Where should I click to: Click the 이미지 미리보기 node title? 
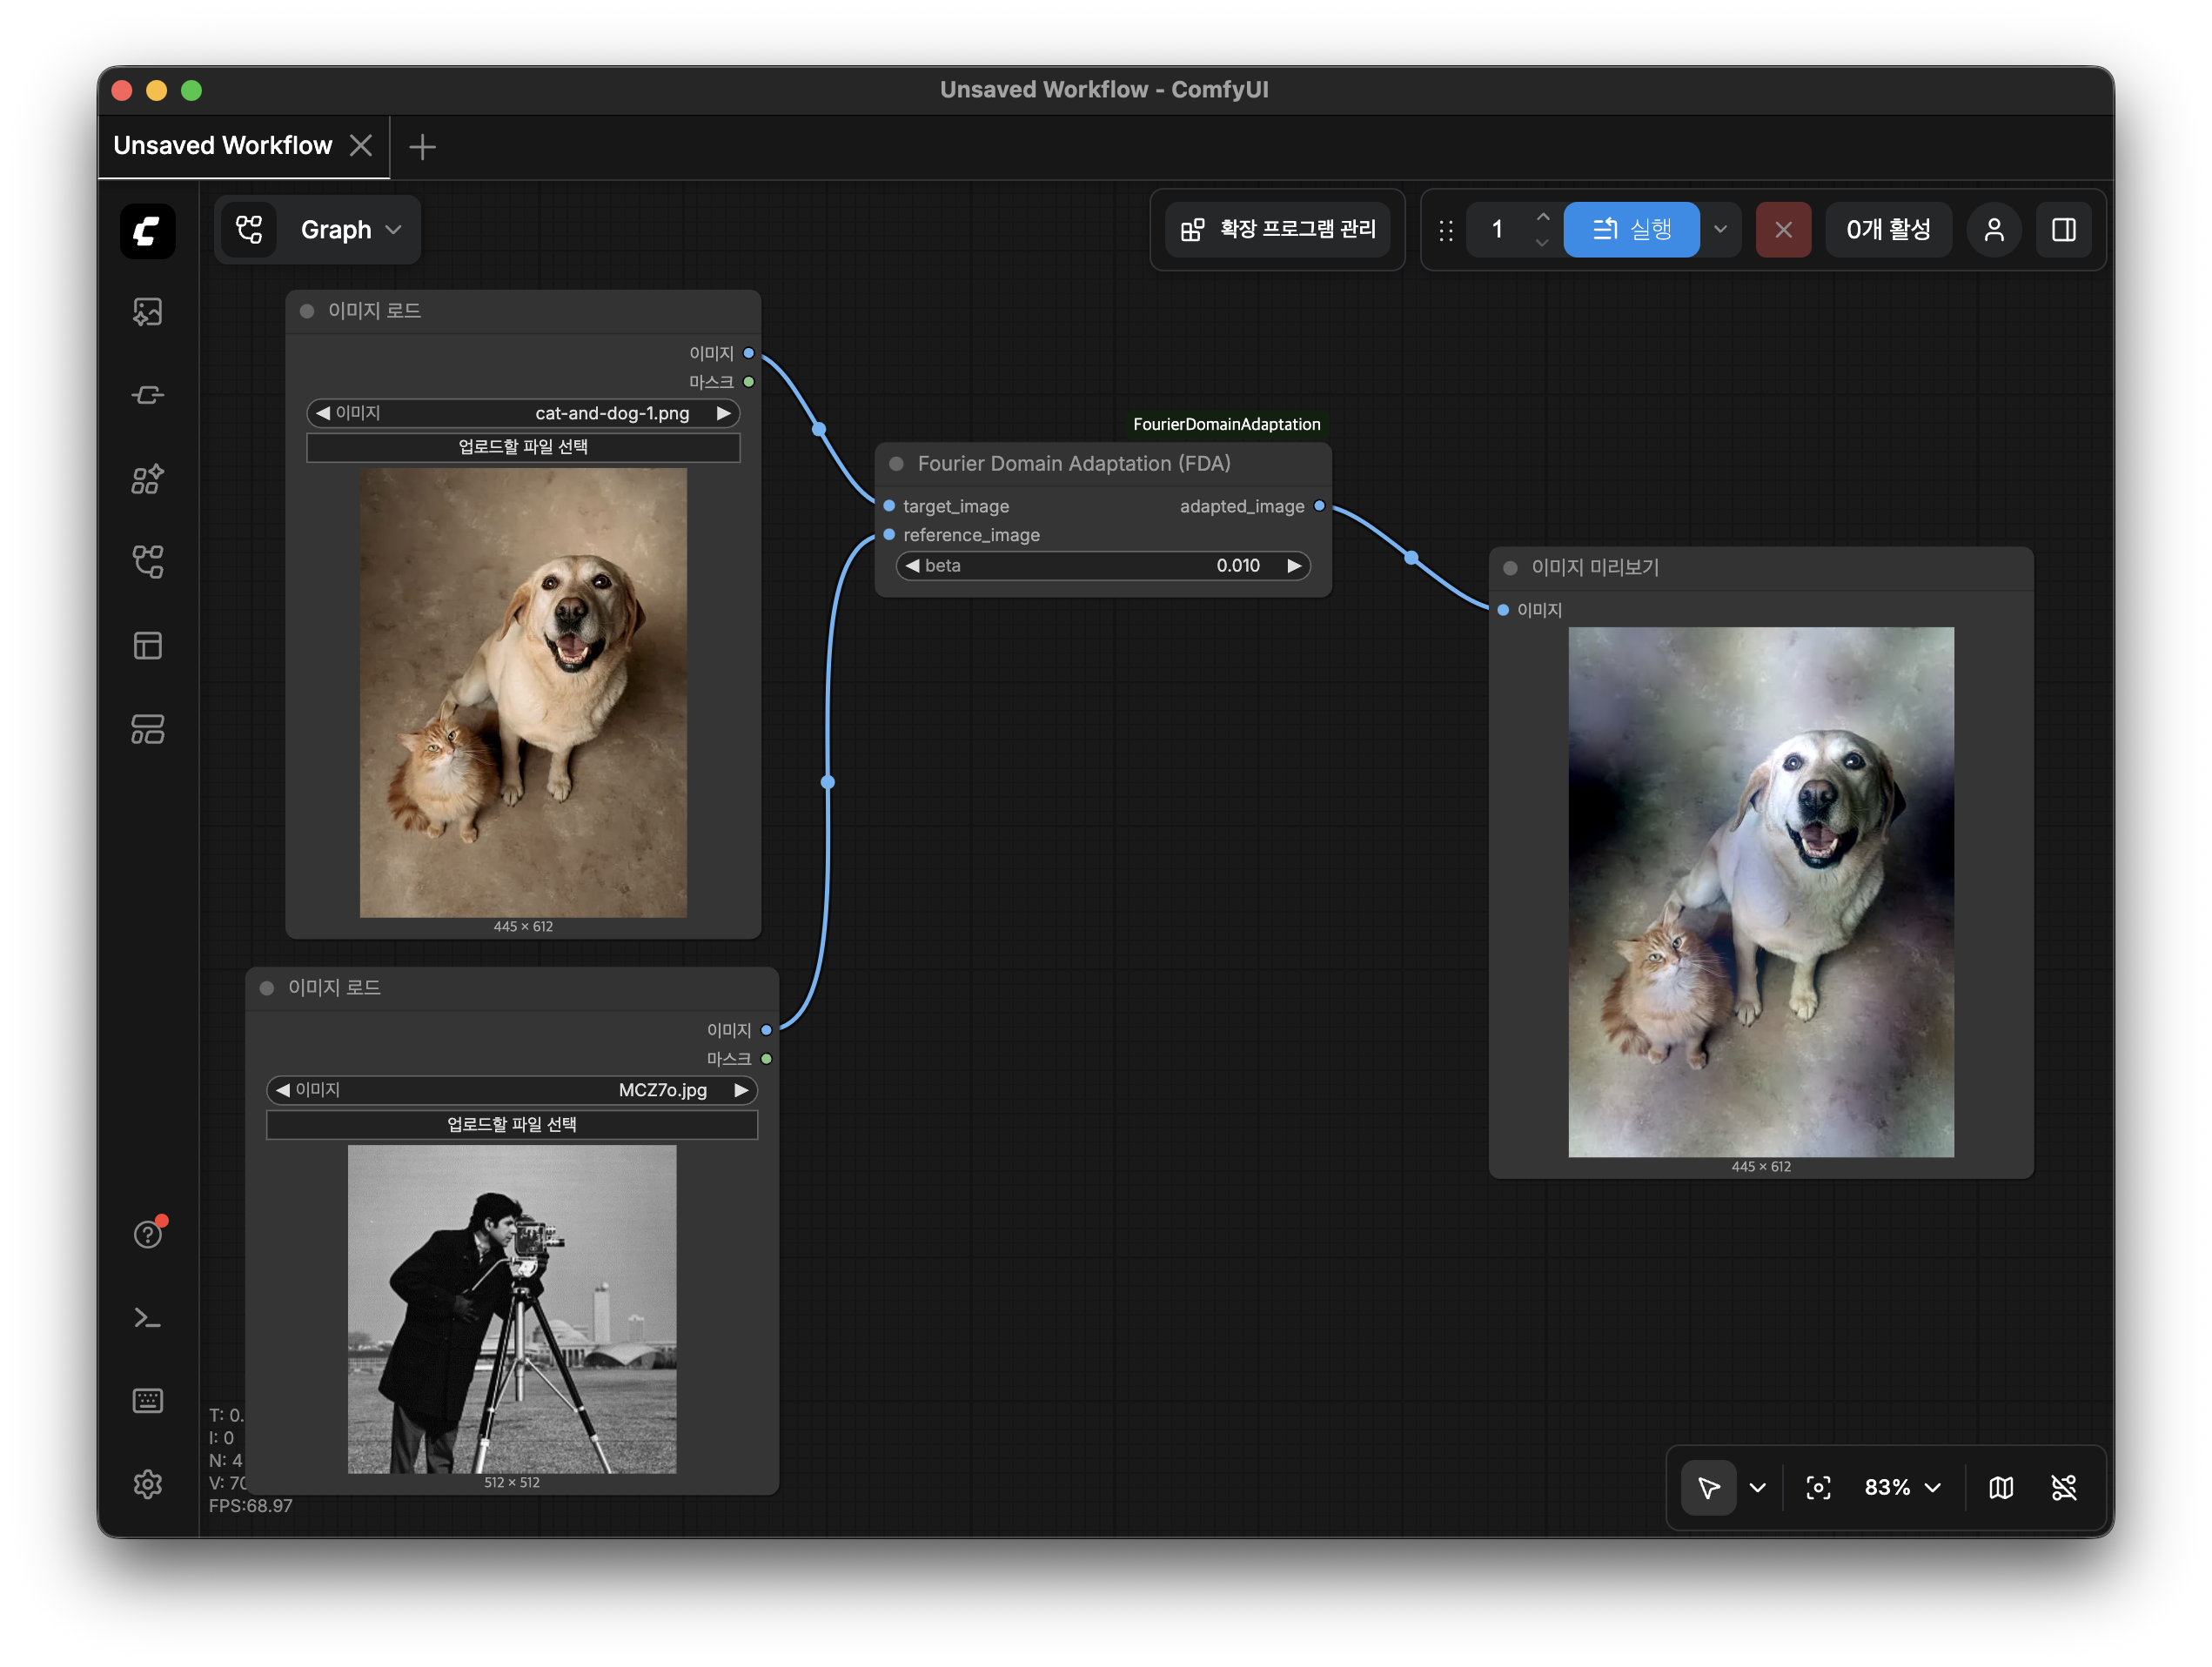[x=1595, y=568]
